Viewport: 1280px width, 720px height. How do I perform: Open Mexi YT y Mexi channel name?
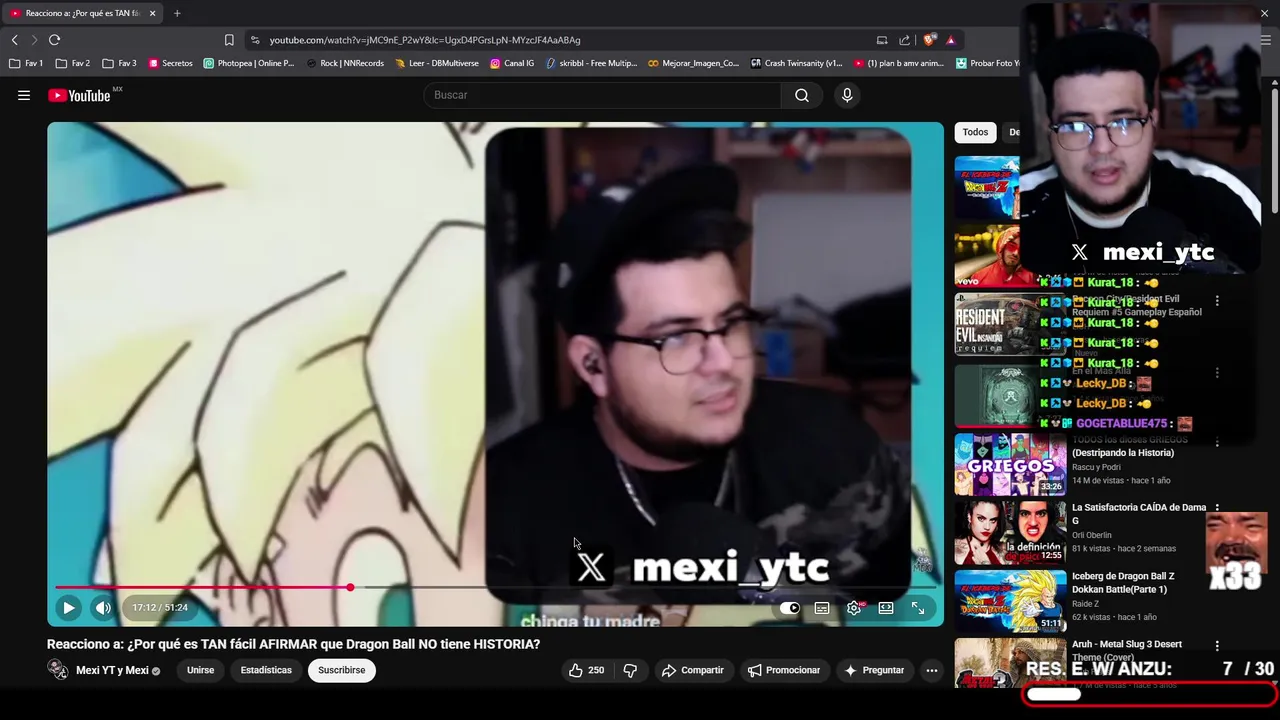112,670
